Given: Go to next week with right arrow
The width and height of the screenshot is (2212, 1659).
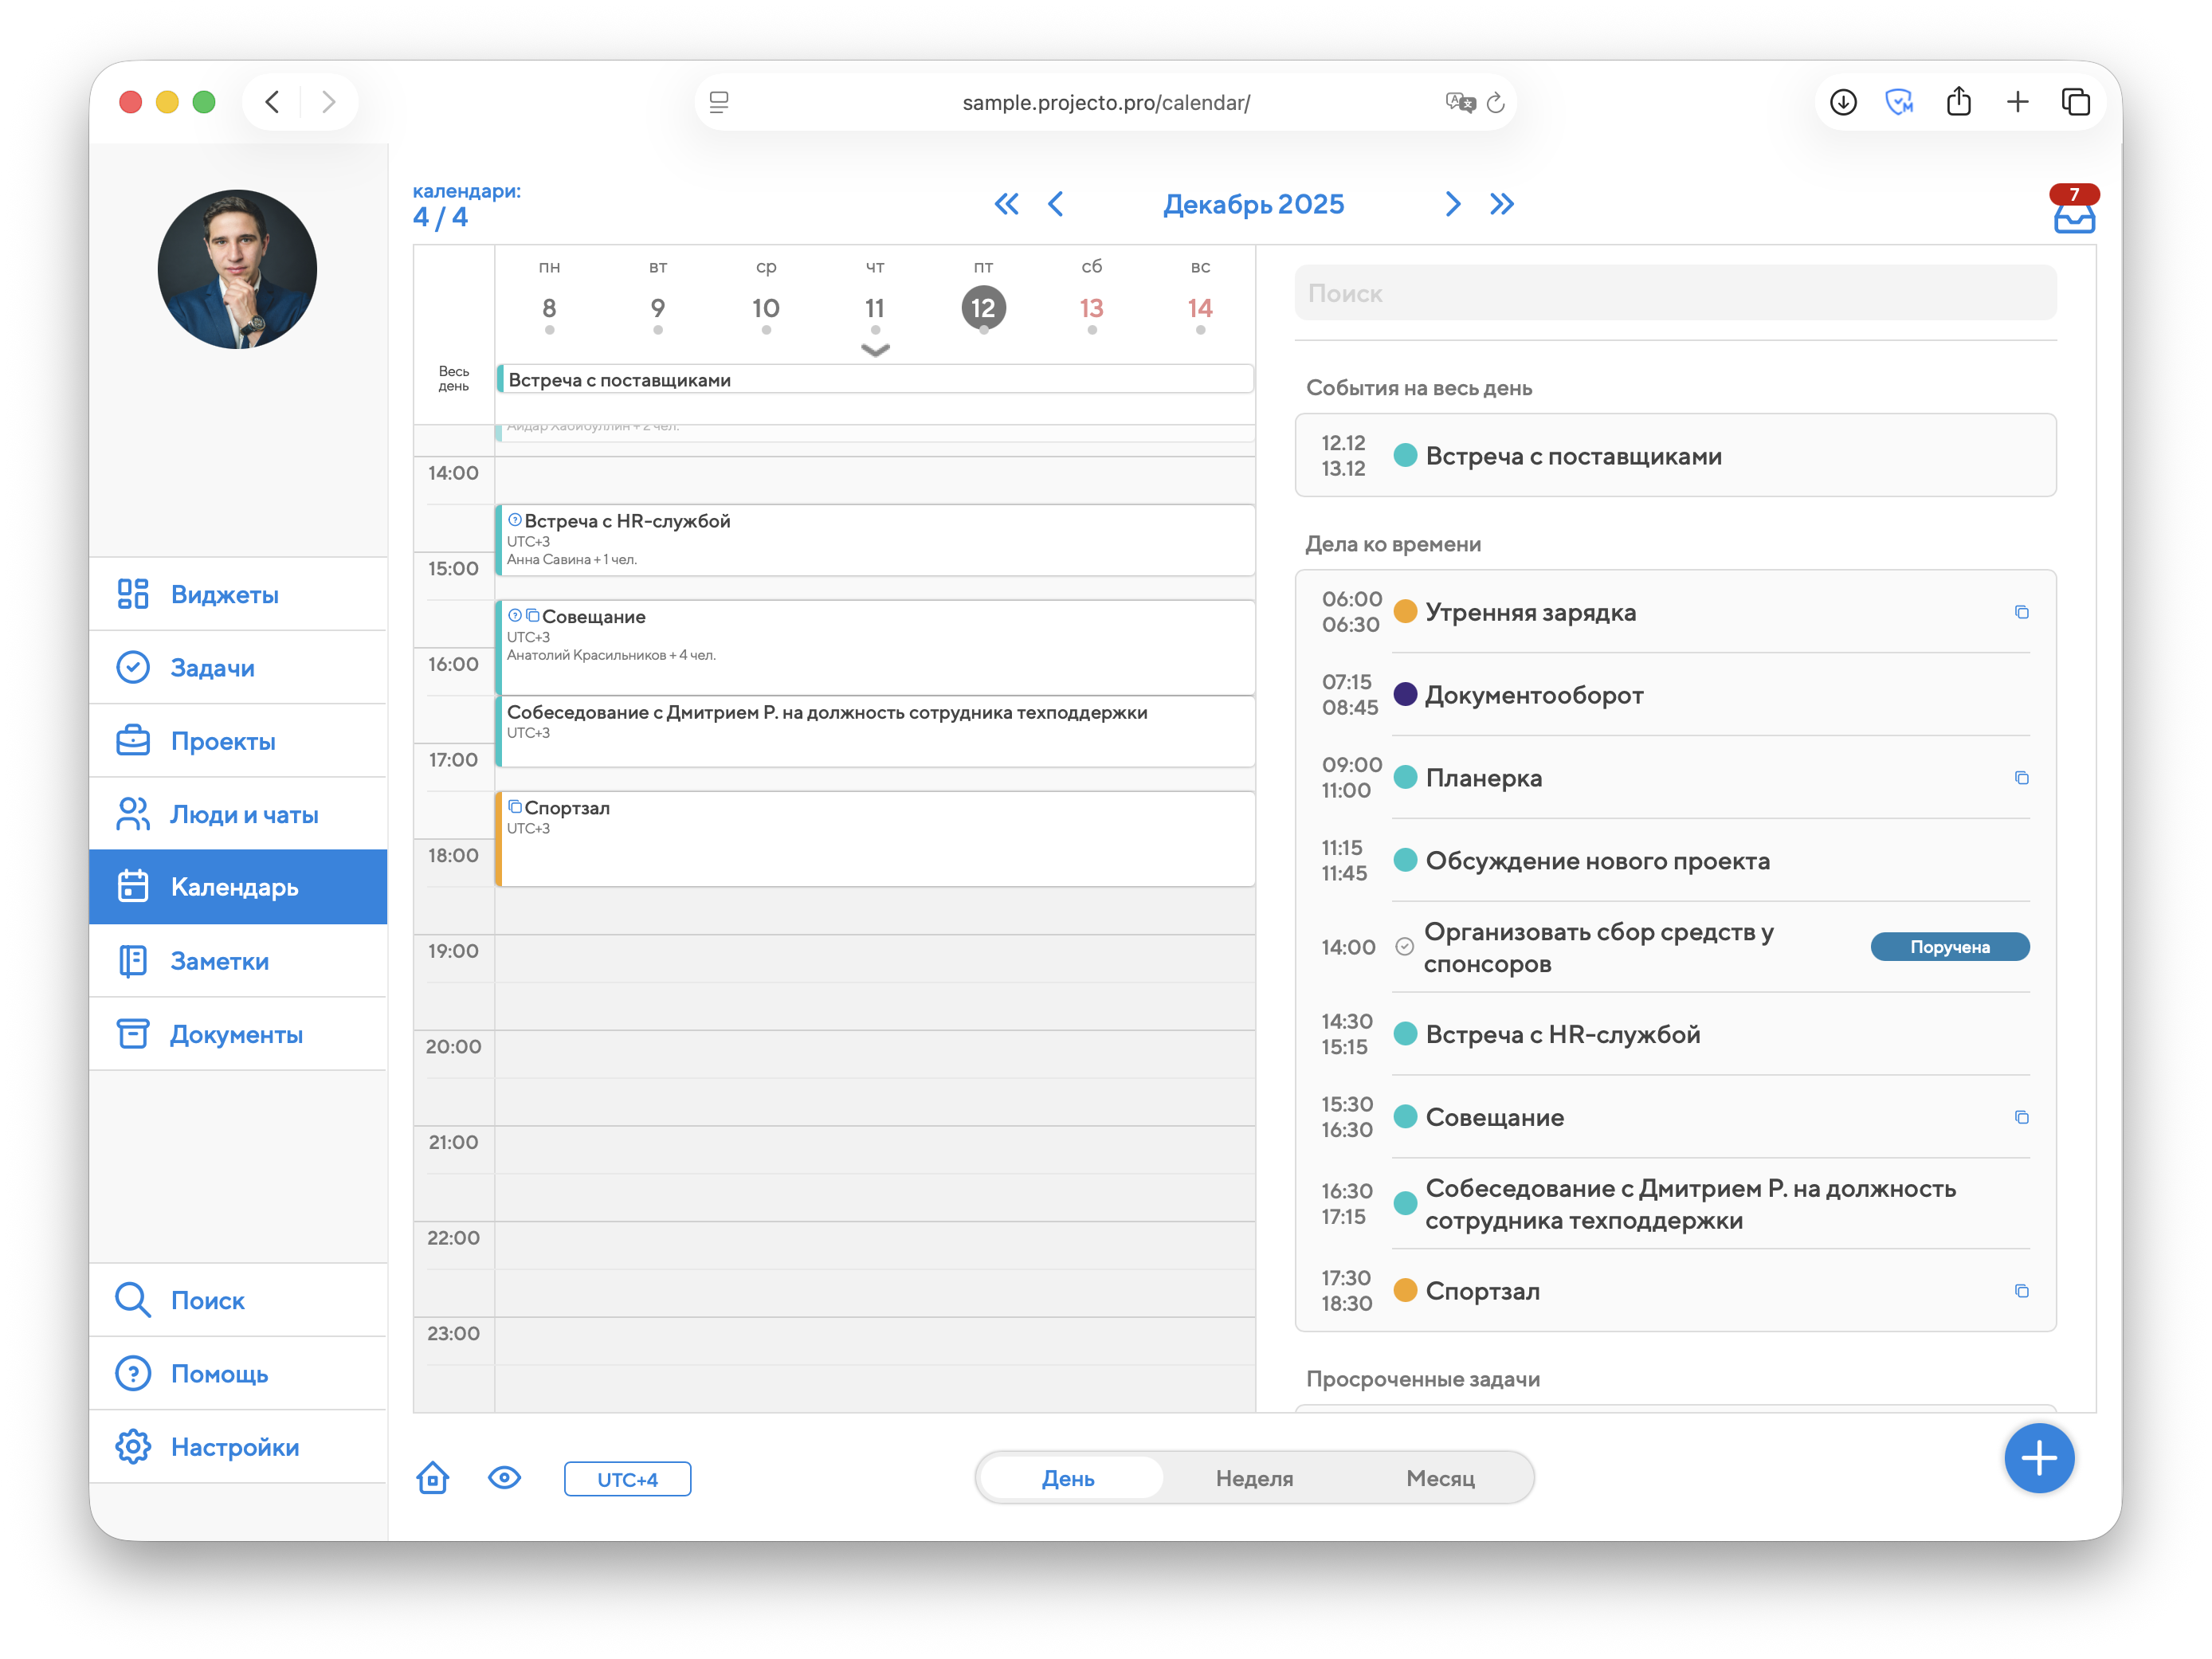Looking at the screenshot, I should click(x=1452, y=204).
